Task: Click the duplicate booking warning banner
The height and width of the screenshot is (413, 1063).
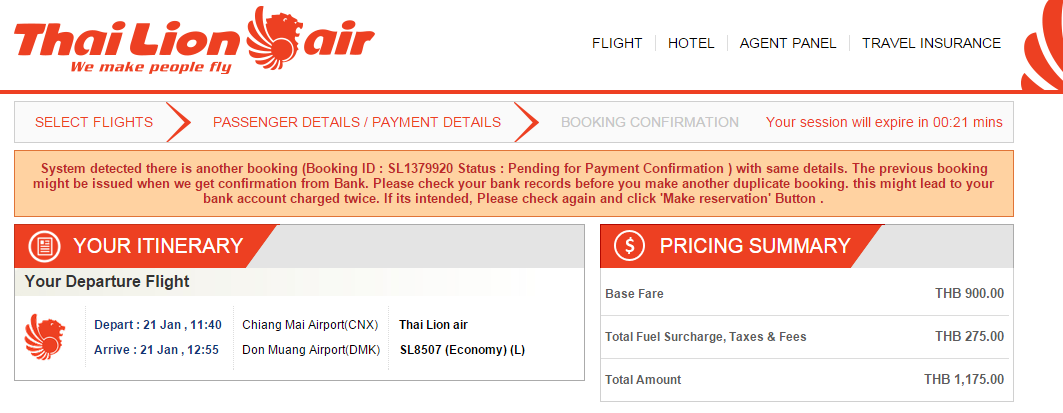Action: [x=514, y=184]
